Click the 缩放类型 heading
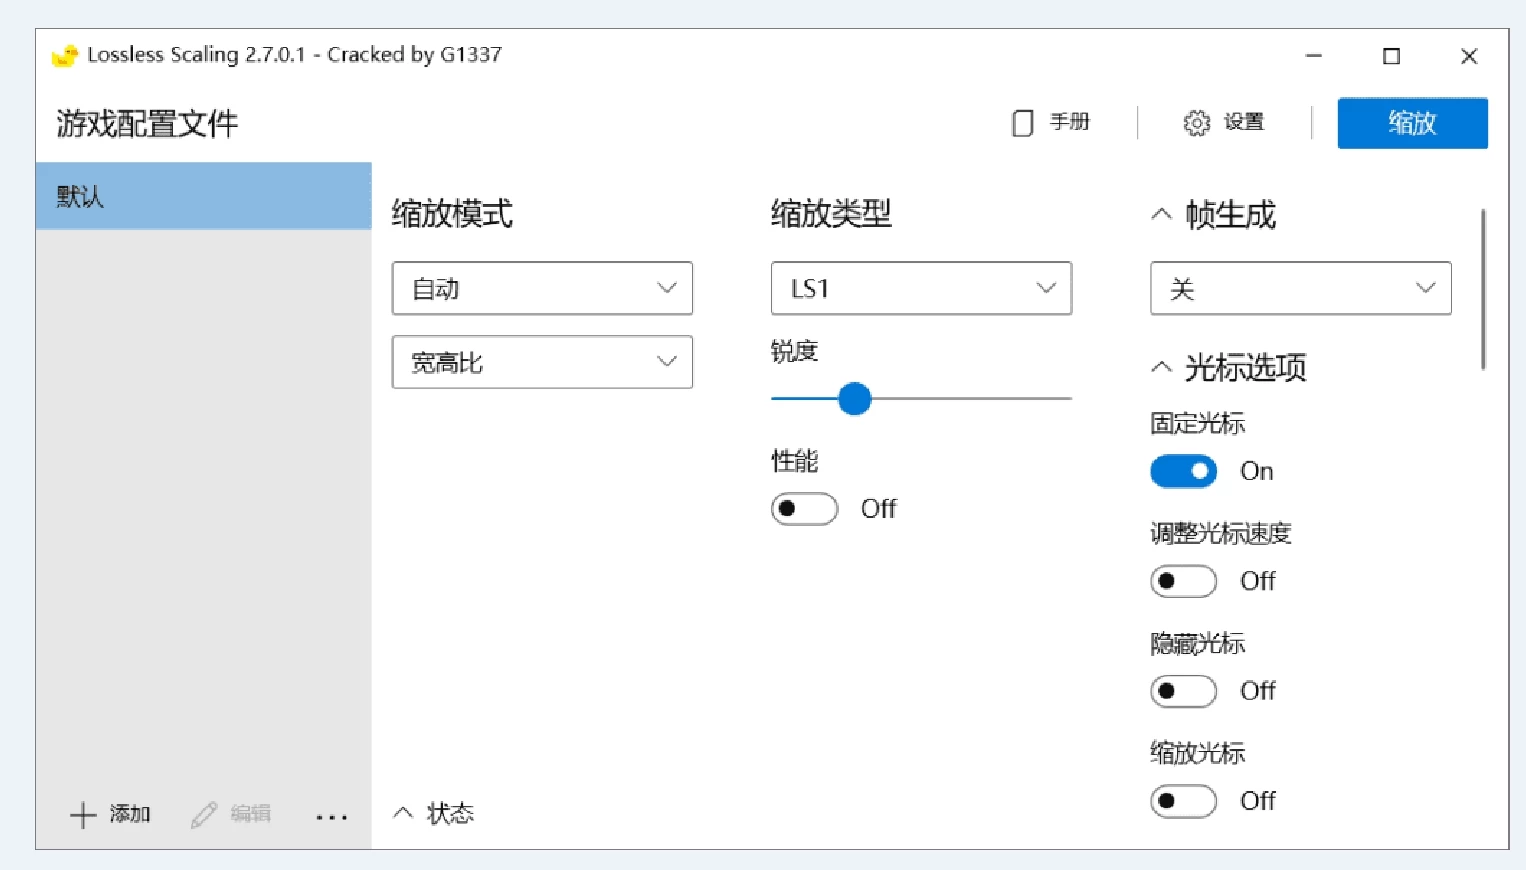Viewport: 1526px width, 870px height. click(831, 214)
